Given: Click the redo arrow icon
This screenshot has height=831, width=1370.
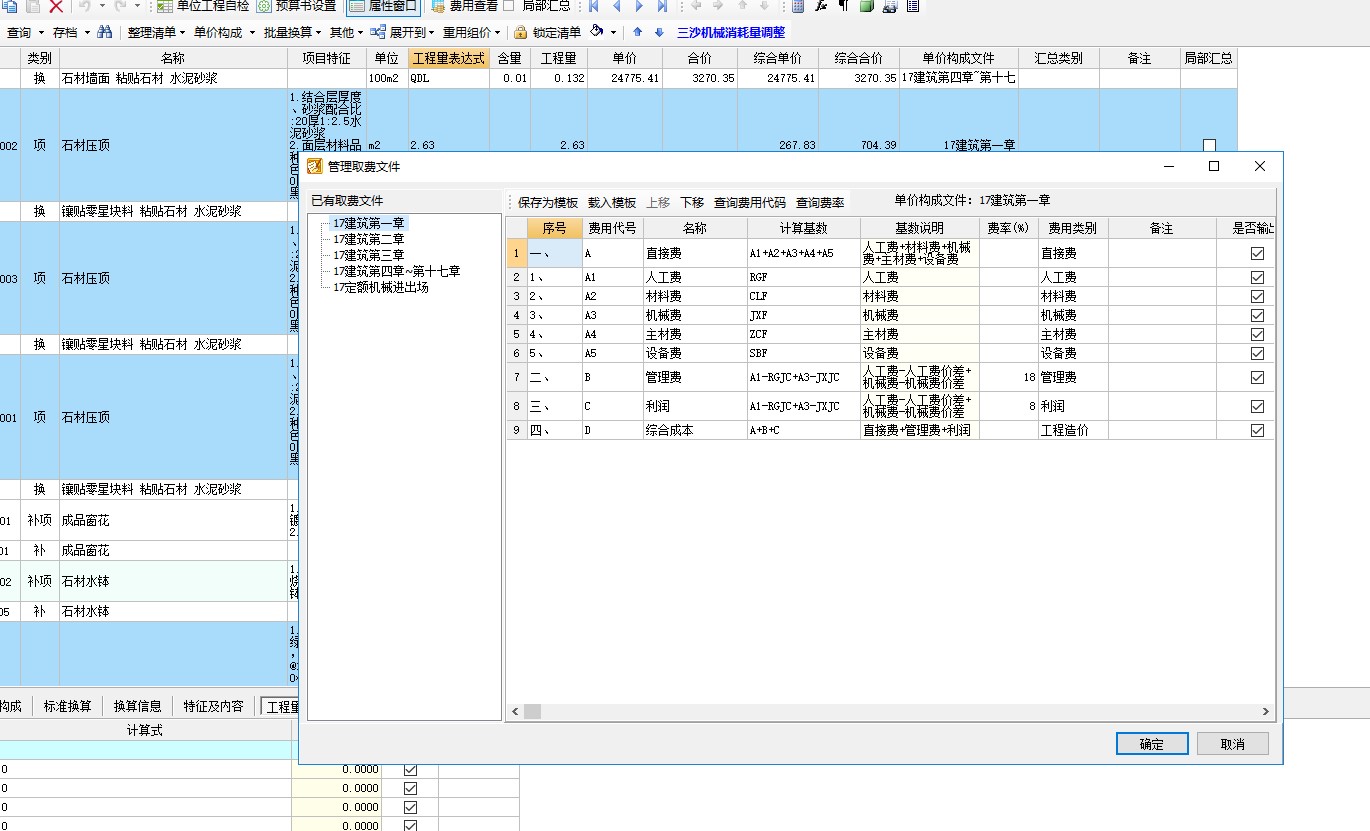Looking at the screenshot, I should coord(120,6).
